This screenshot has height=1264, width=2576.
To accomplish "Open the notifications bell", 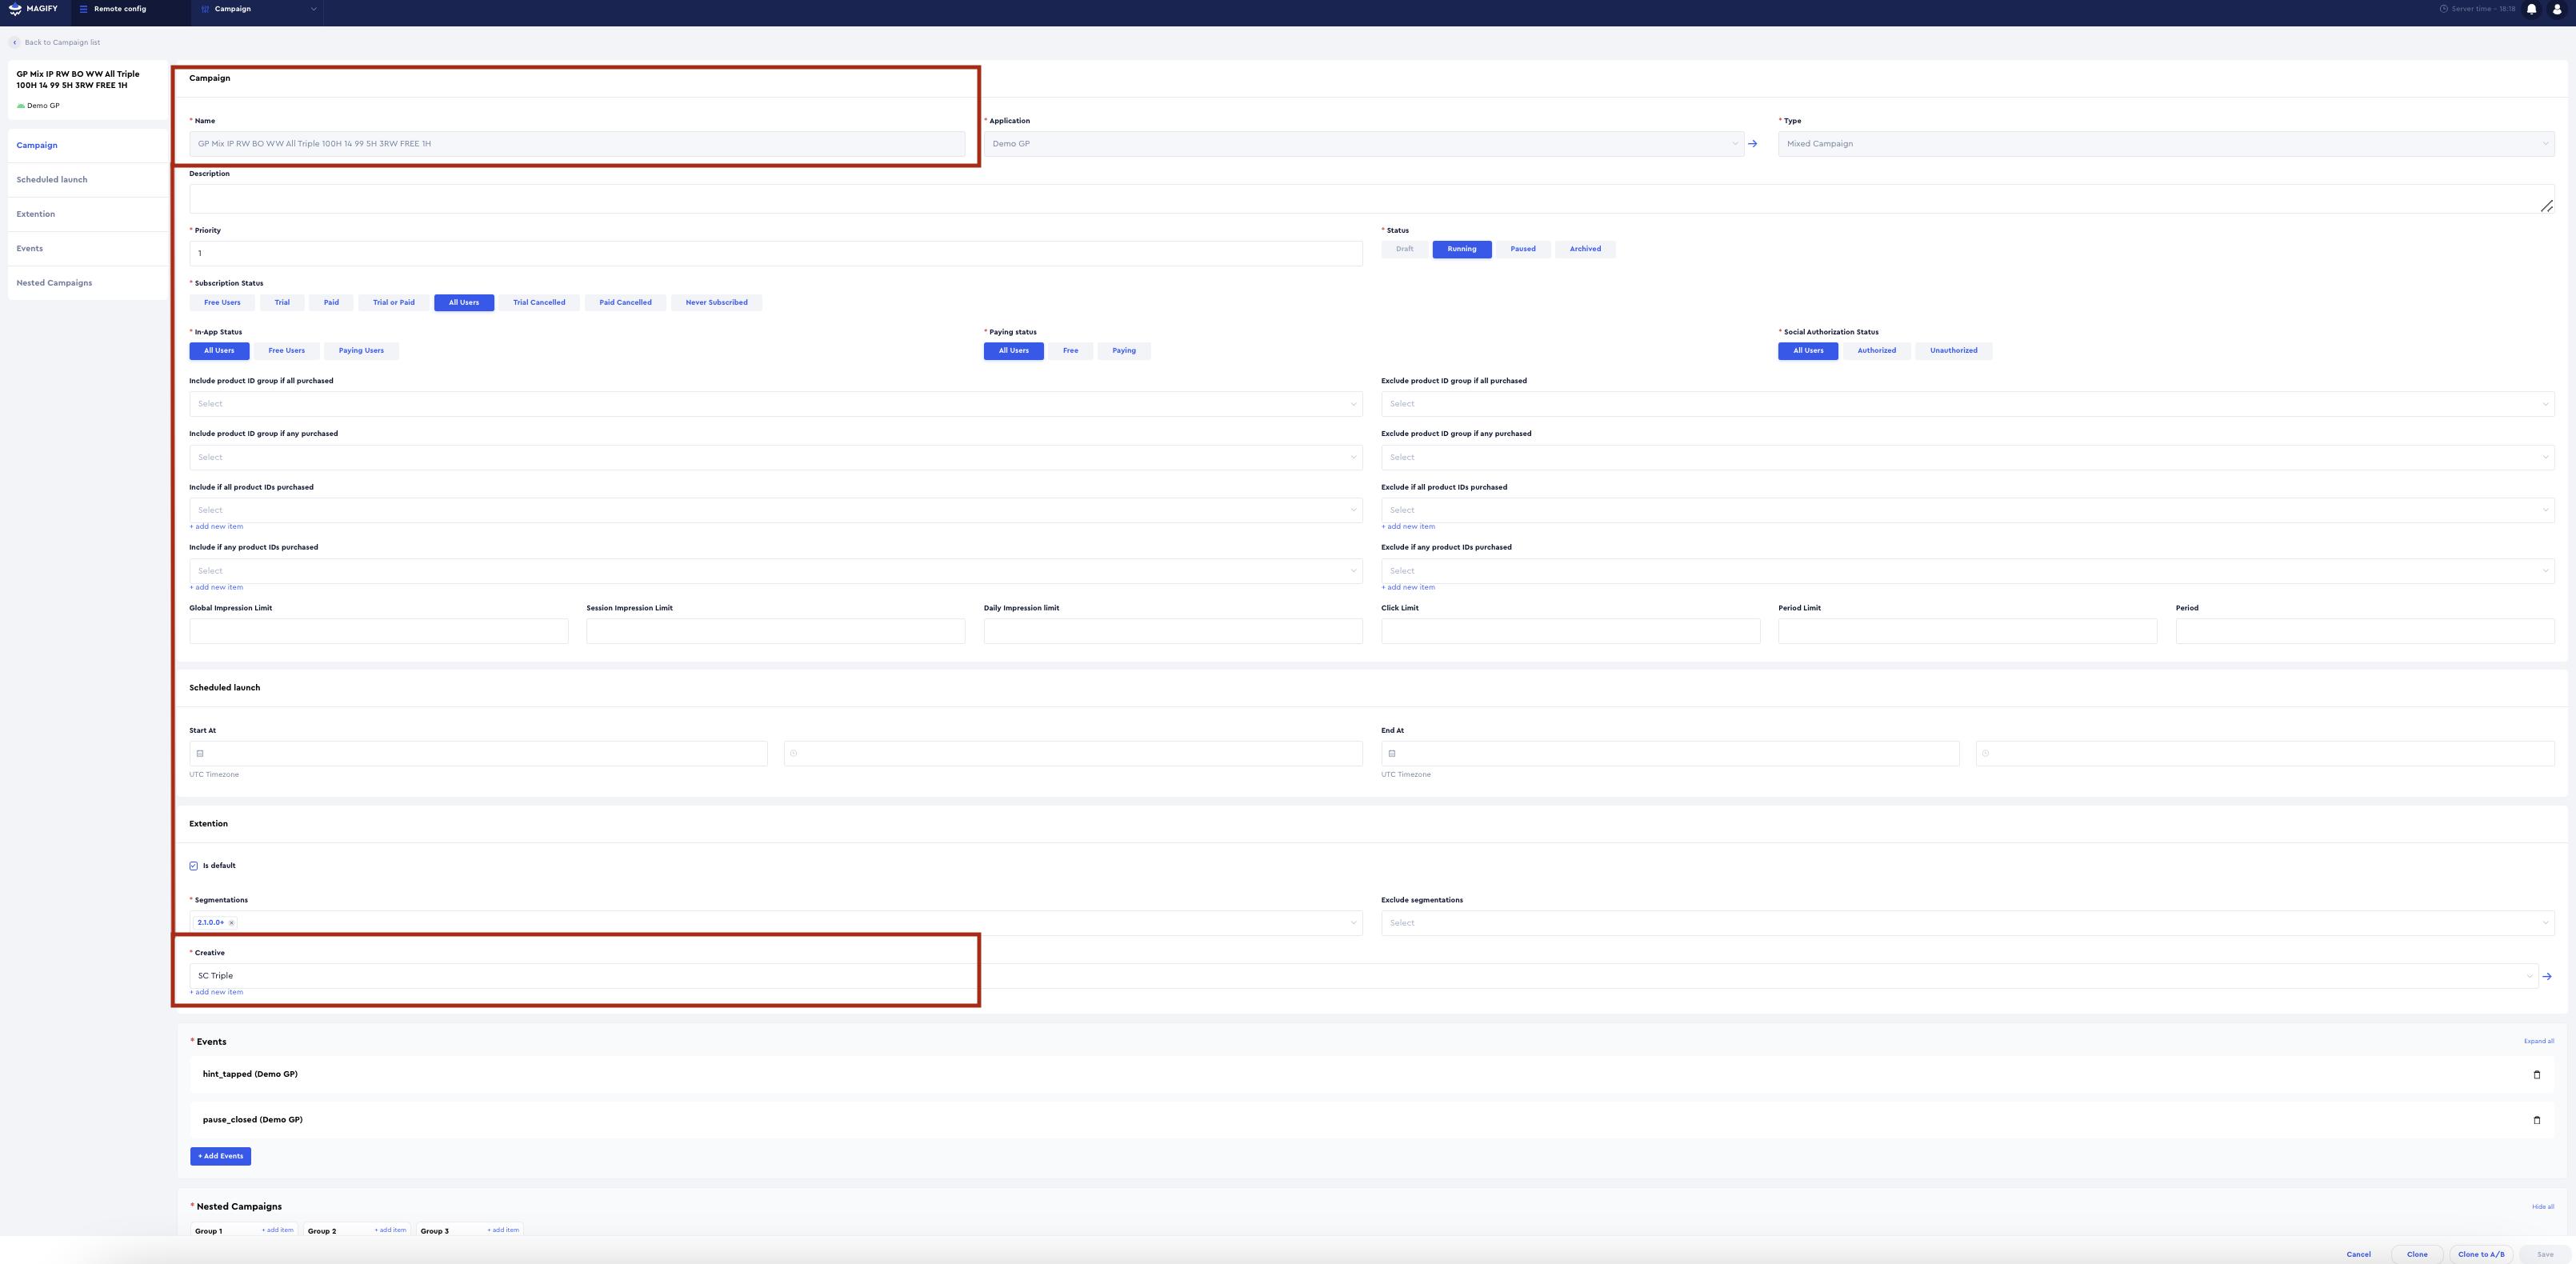I will point(2531,9).
